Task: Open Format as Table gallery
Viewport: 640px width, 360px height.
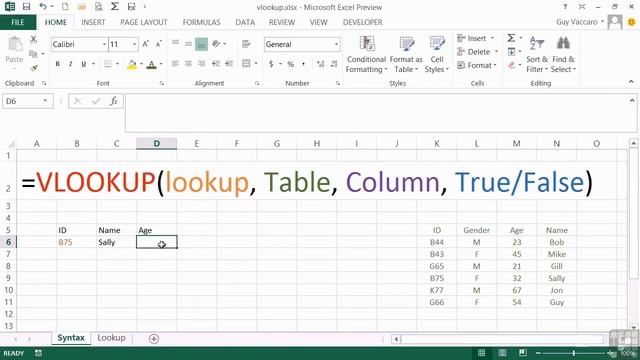Action: pyautogui.click(x=406, y=54)
